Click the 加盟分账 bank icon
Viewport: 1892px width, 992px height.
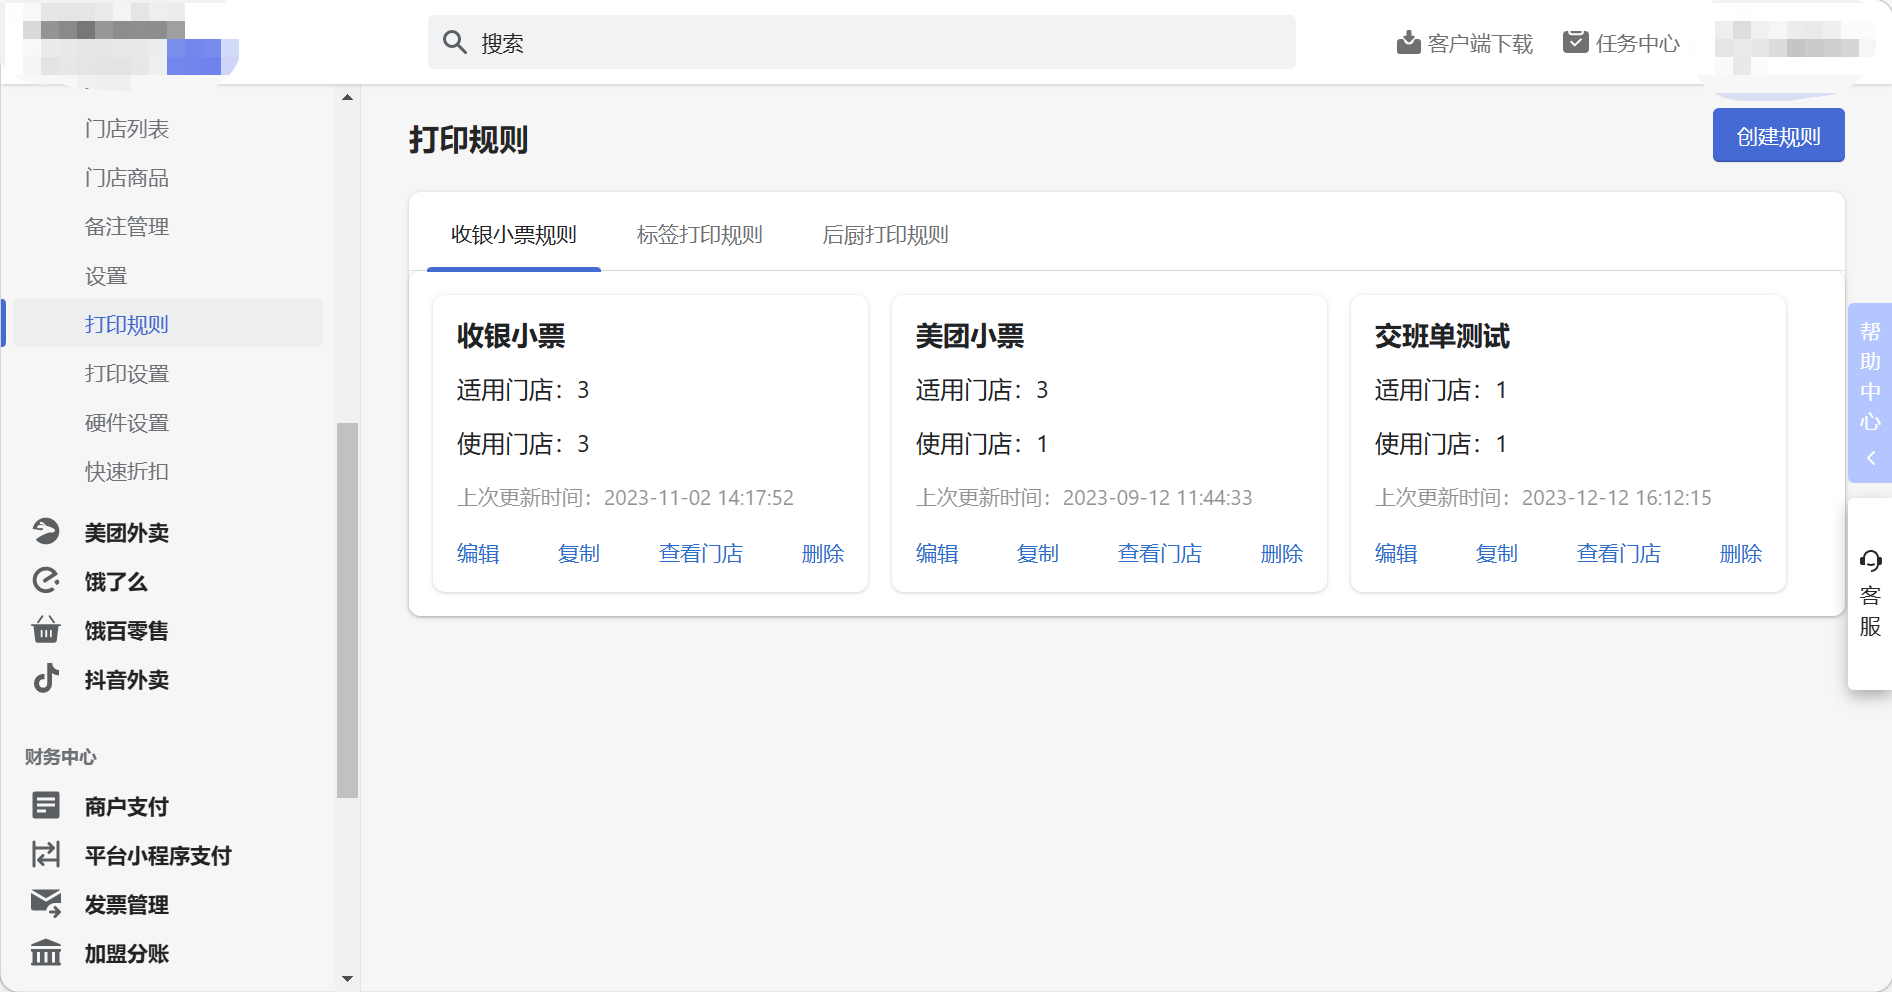point(46,952)
